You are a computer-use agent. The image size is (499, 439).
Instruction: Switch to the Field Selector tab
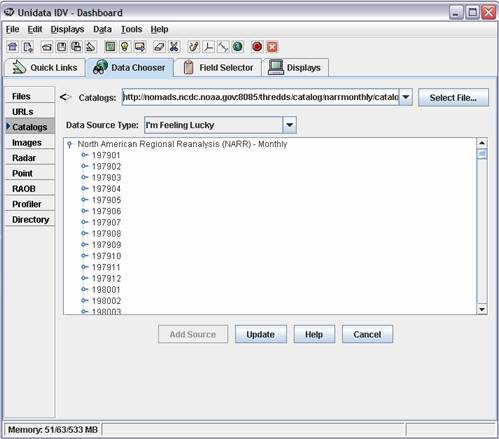218,68
